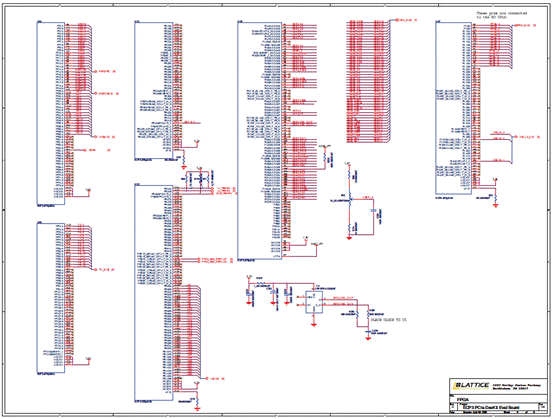
Task: Click ground symbol under bottom-center FPGA block
Action: [198, 408]
